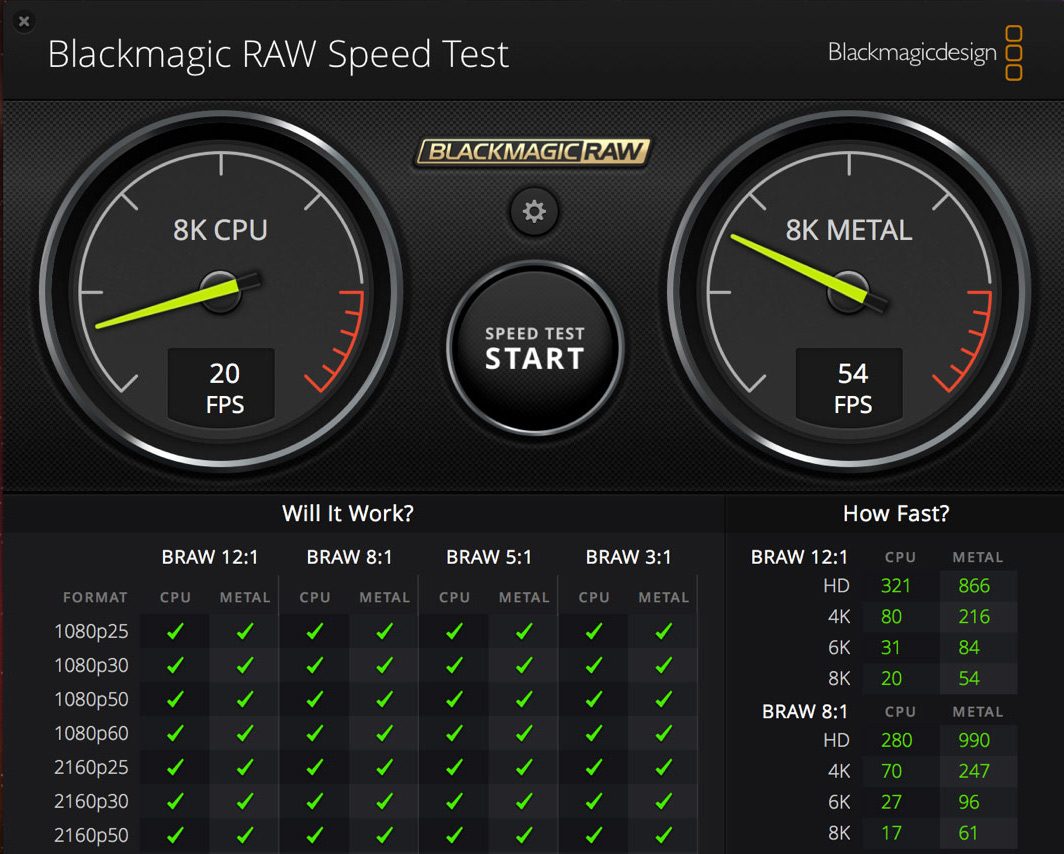The height and width of the screenshot is (854, 1064).
Task: Click the 1080p60 BRAW 5:1 Metal checkmark
Action: pyautogui.click(x=525, y=733)
